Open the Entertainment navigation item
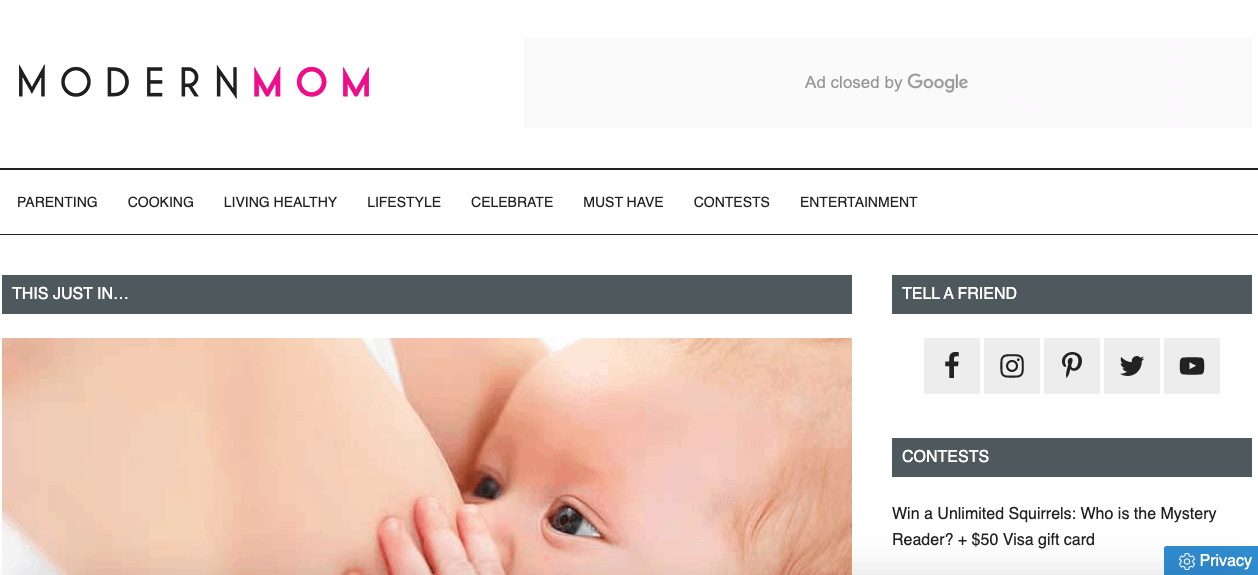1258x575 pixels. coord(859,202)
